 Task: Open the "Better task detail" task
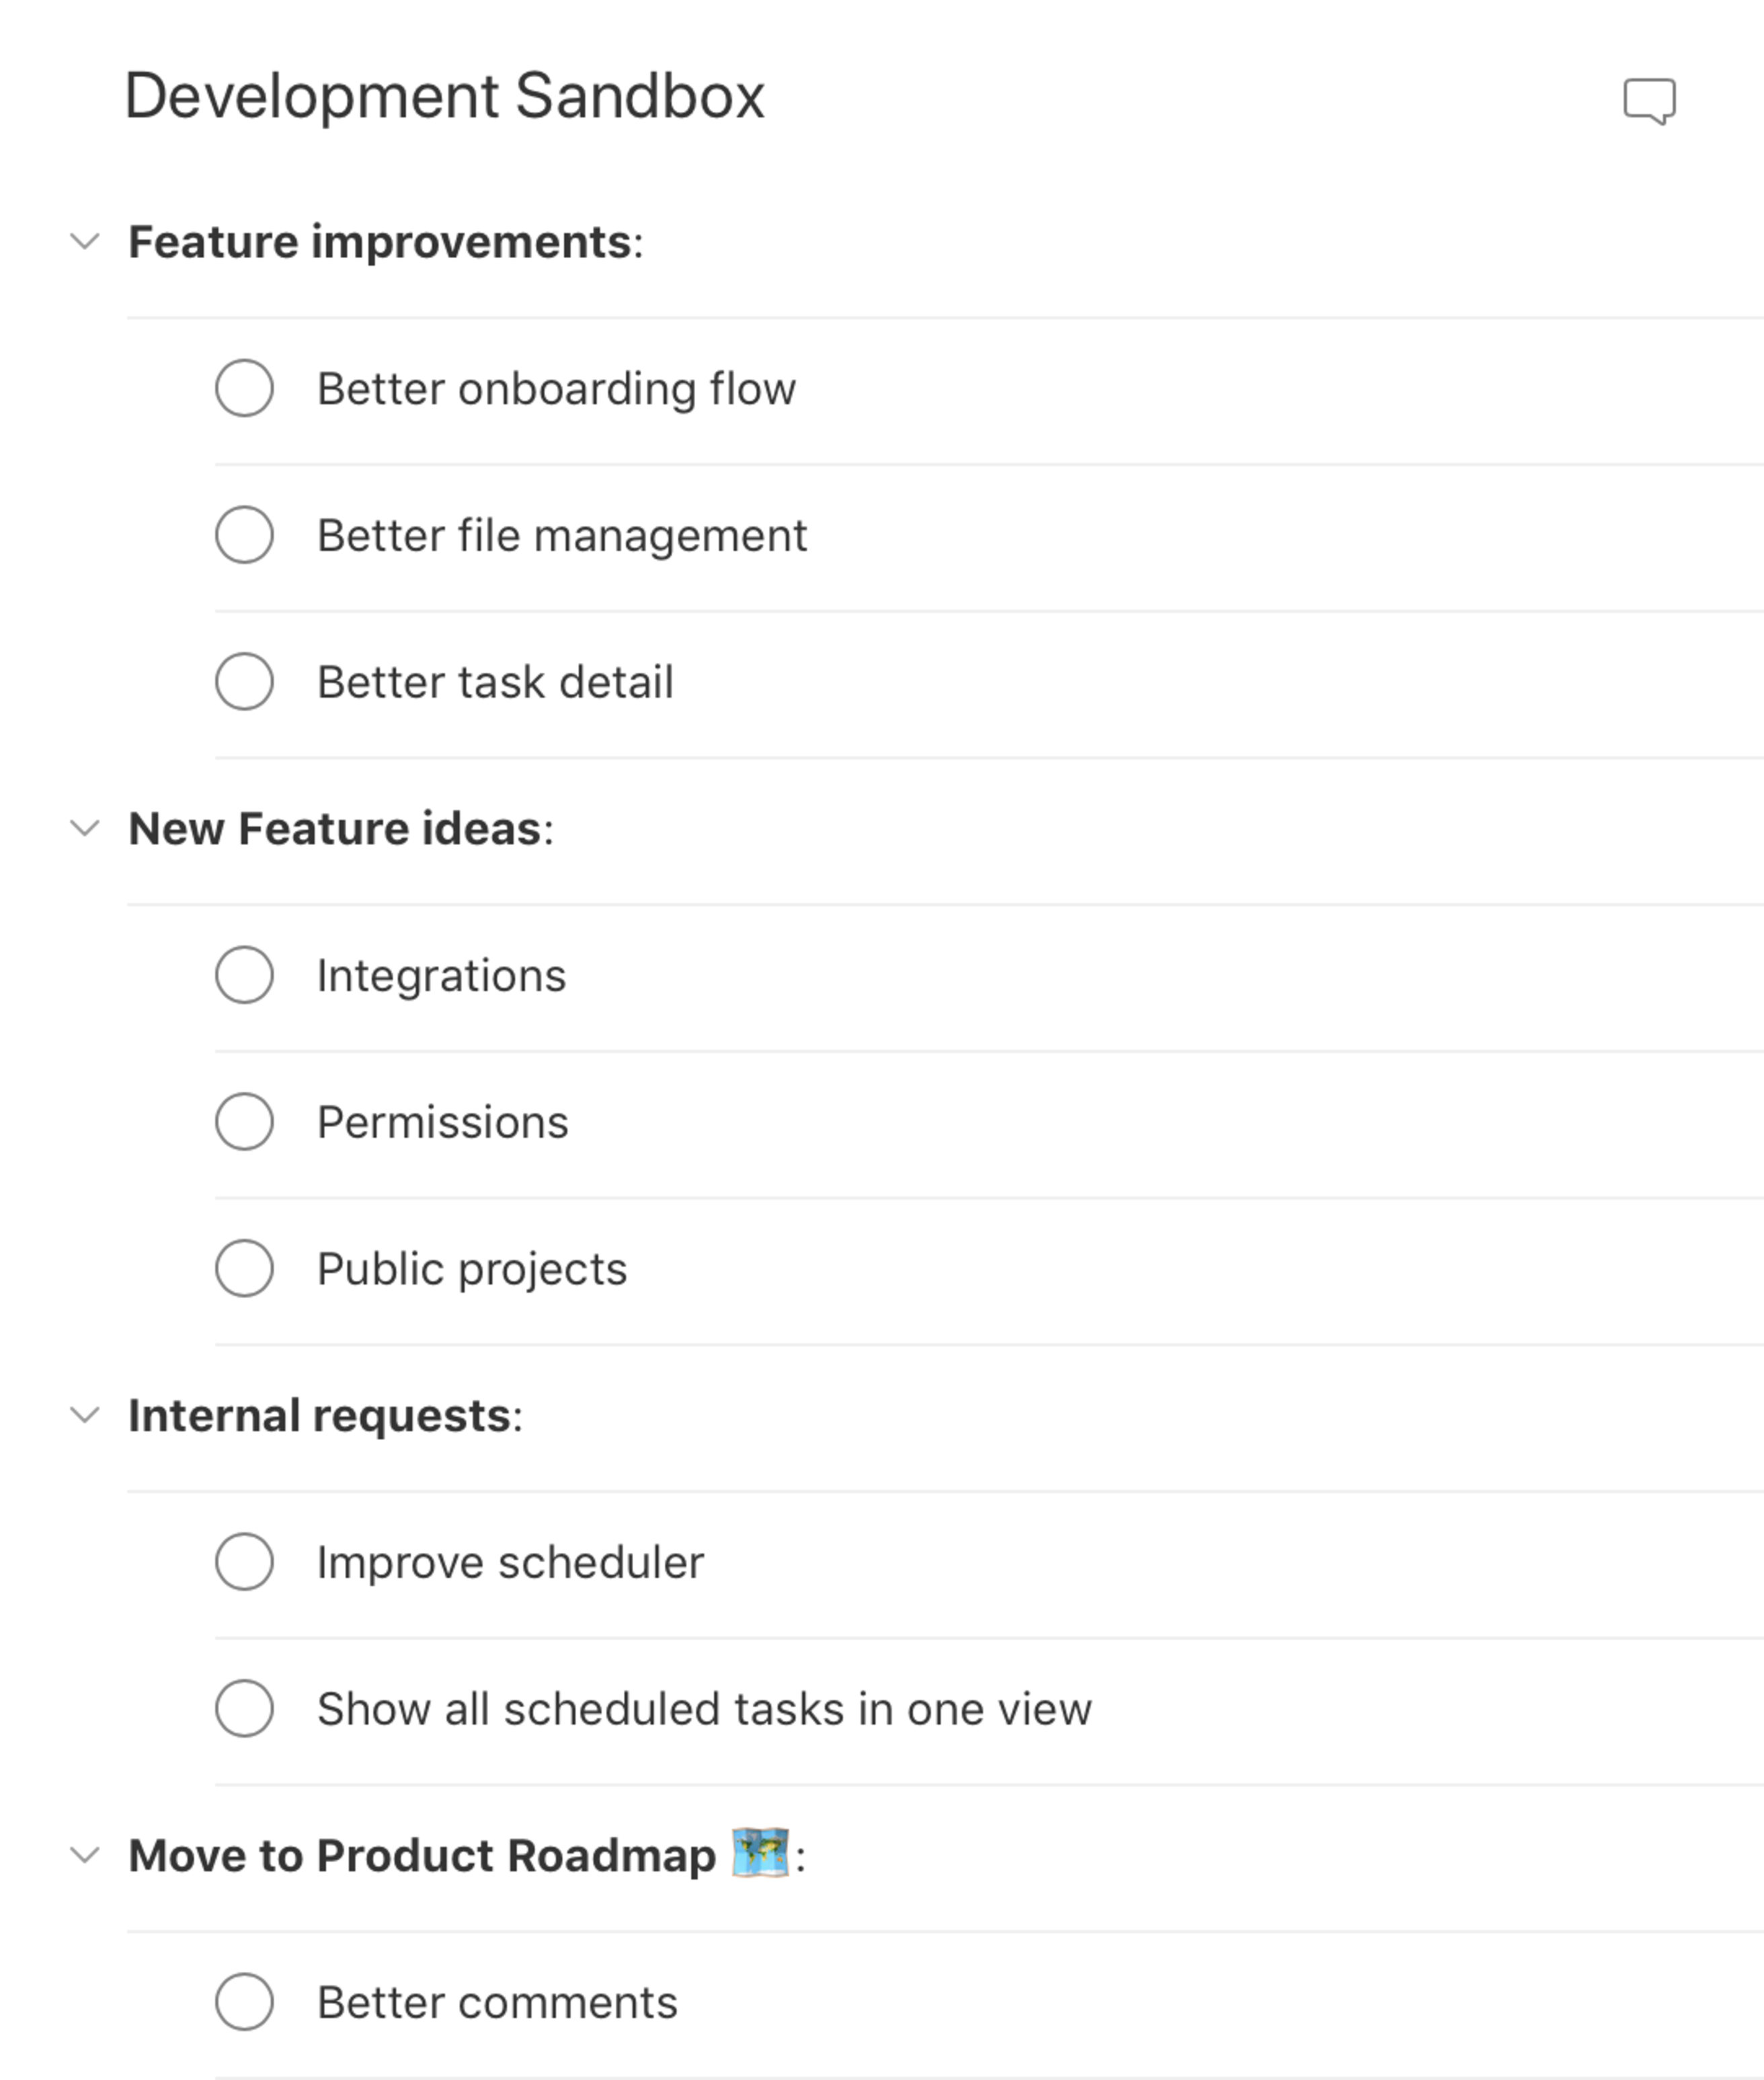click(496, 682)
